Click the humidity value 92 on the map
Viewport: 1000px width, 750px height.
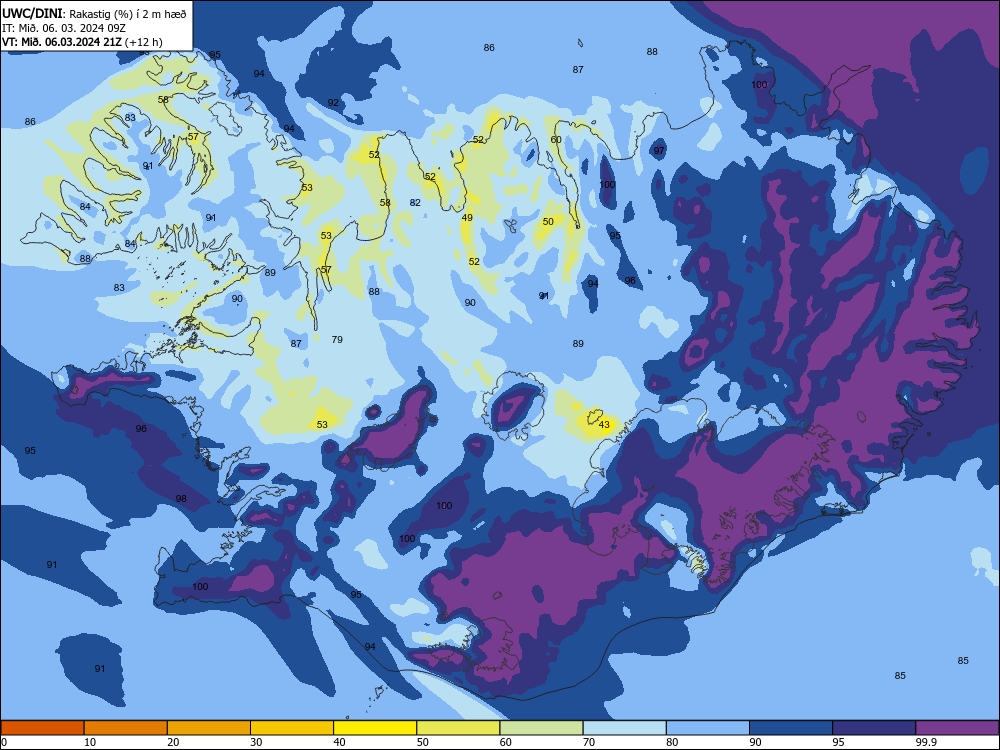pyautogui.click(x=333, y=103)
